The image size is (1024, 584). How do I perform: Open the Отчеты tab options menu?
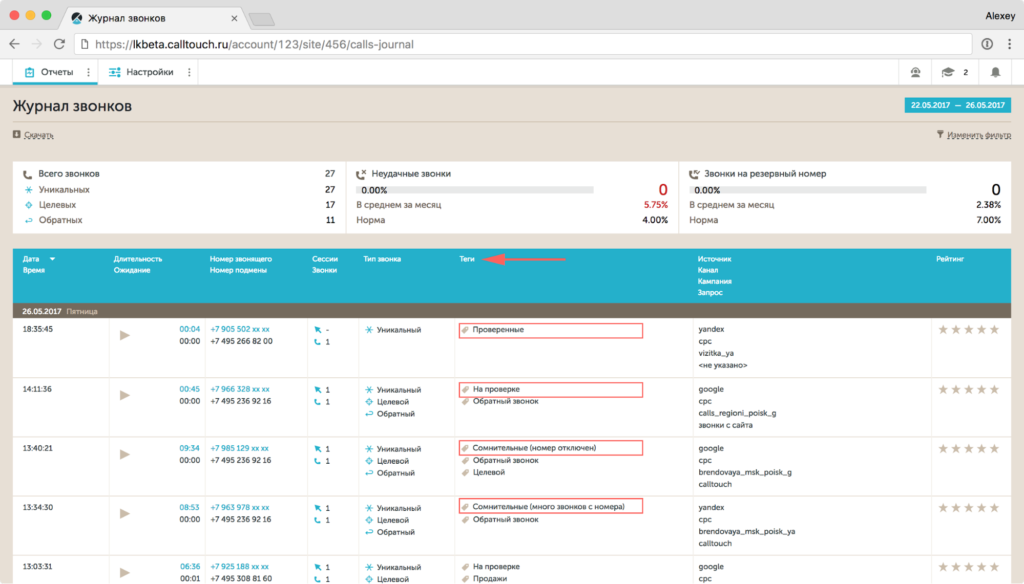[88, 72]
